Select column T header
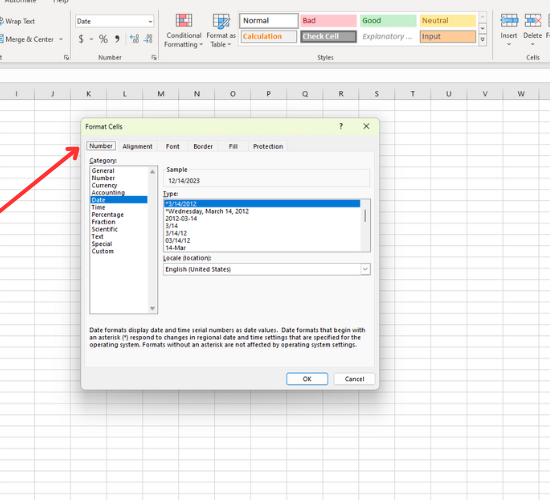This screenshot has width=550, height=500. point(412,94)
